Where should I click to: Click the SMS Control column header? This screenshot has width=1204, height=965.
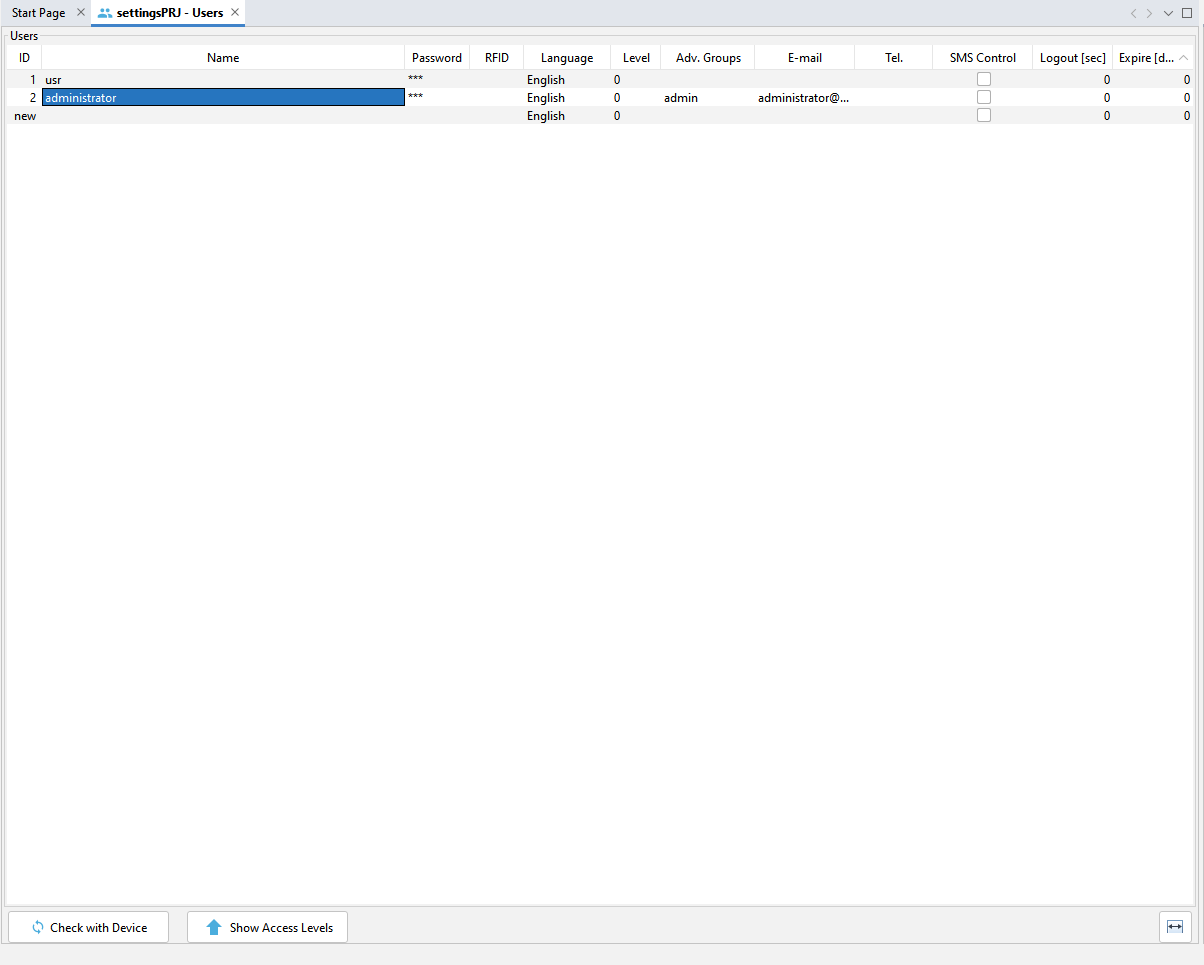point(983,58)
